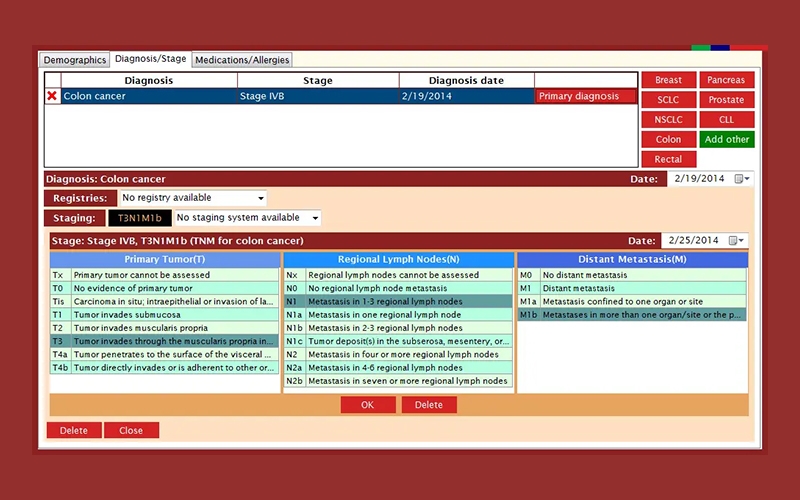Select N0 No regional lymph node metastasis
The image size is (800, 500).
tap(398, 288)
